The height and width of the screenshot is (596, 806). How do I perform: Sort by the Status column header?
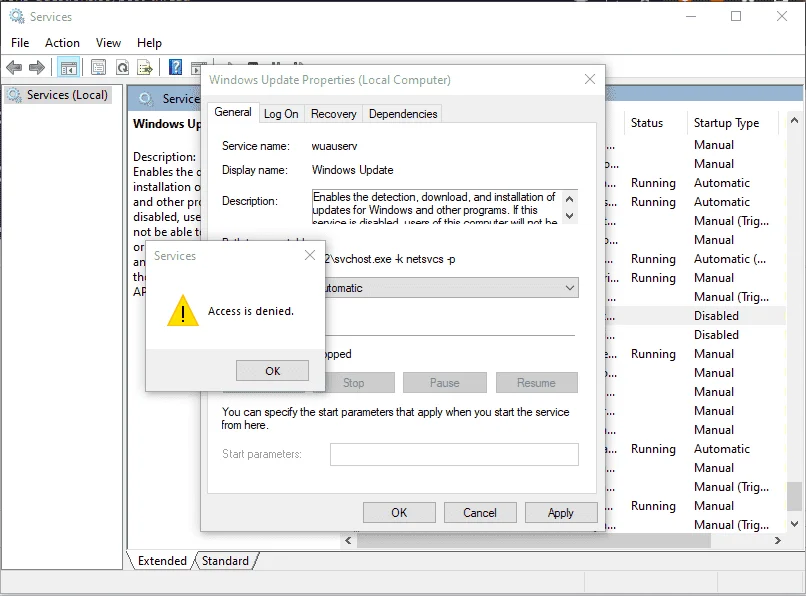pyautogui.click(x=647, y=123)
